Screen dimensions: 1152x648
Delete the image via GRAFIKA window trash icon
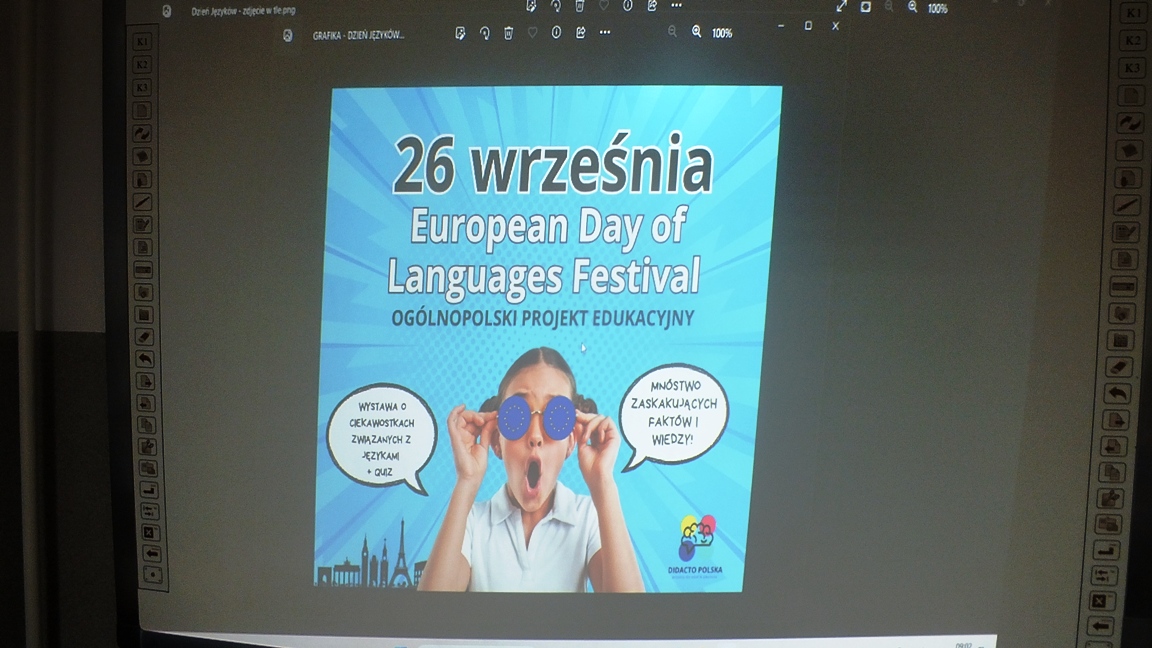click(508, 33)
